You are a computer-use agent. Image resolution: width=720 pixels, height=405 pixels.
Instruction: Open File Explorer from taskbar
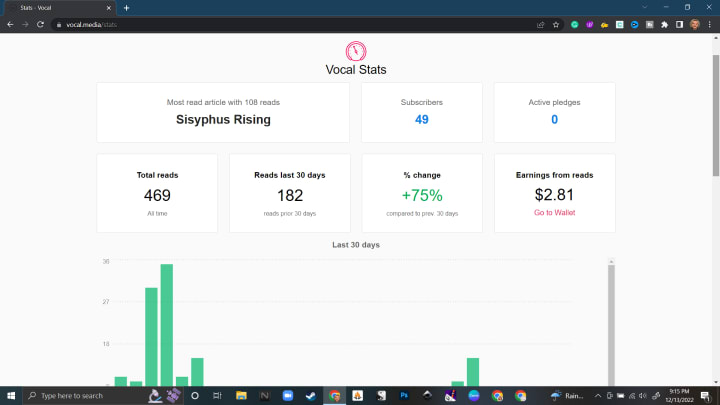pyautogui.click(x=241, y=395)
